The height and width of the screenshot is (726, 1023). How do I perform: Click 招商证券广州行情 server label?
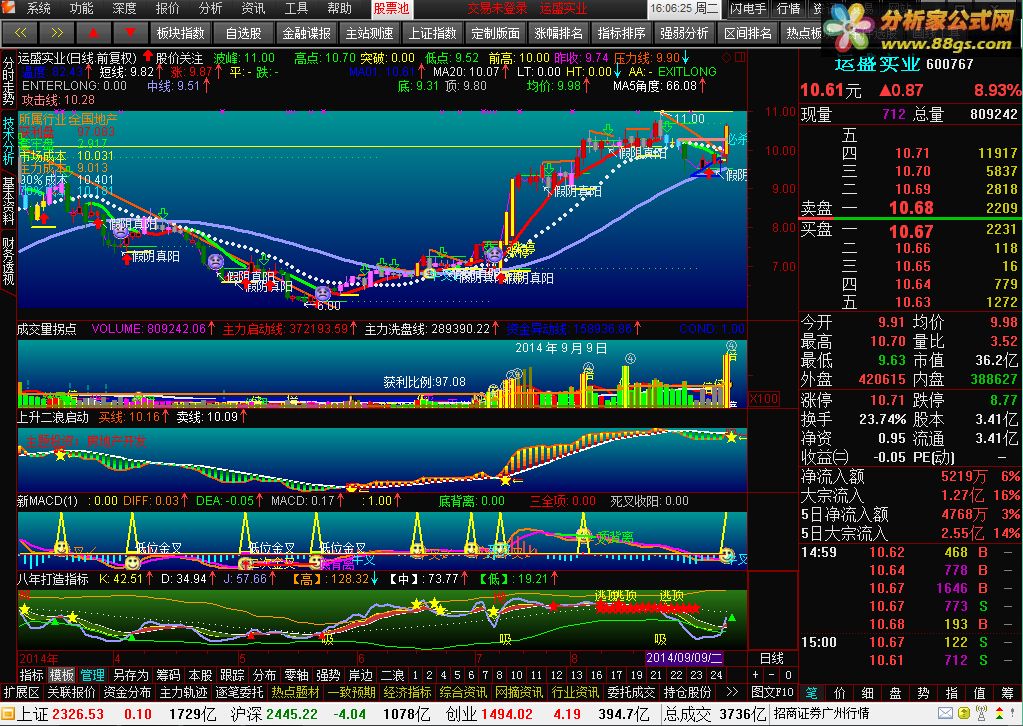(821, 713)
